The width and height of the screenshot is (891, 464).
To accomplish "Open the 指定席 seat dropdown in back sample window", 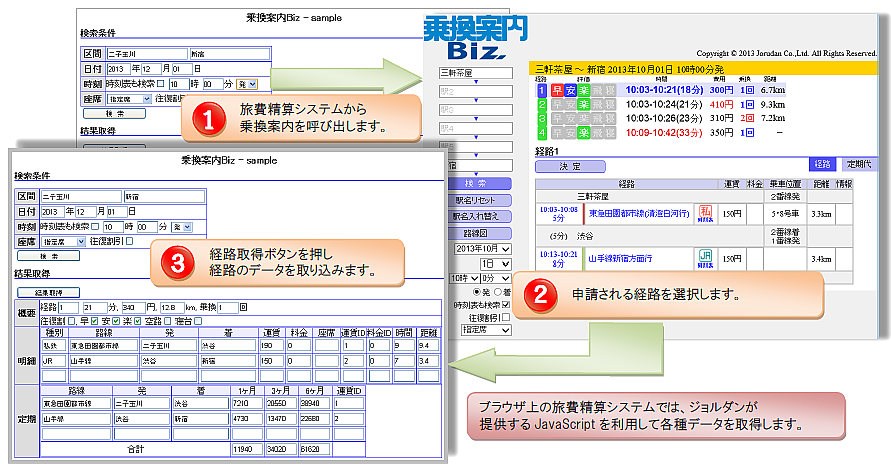I will pos(129,99).
